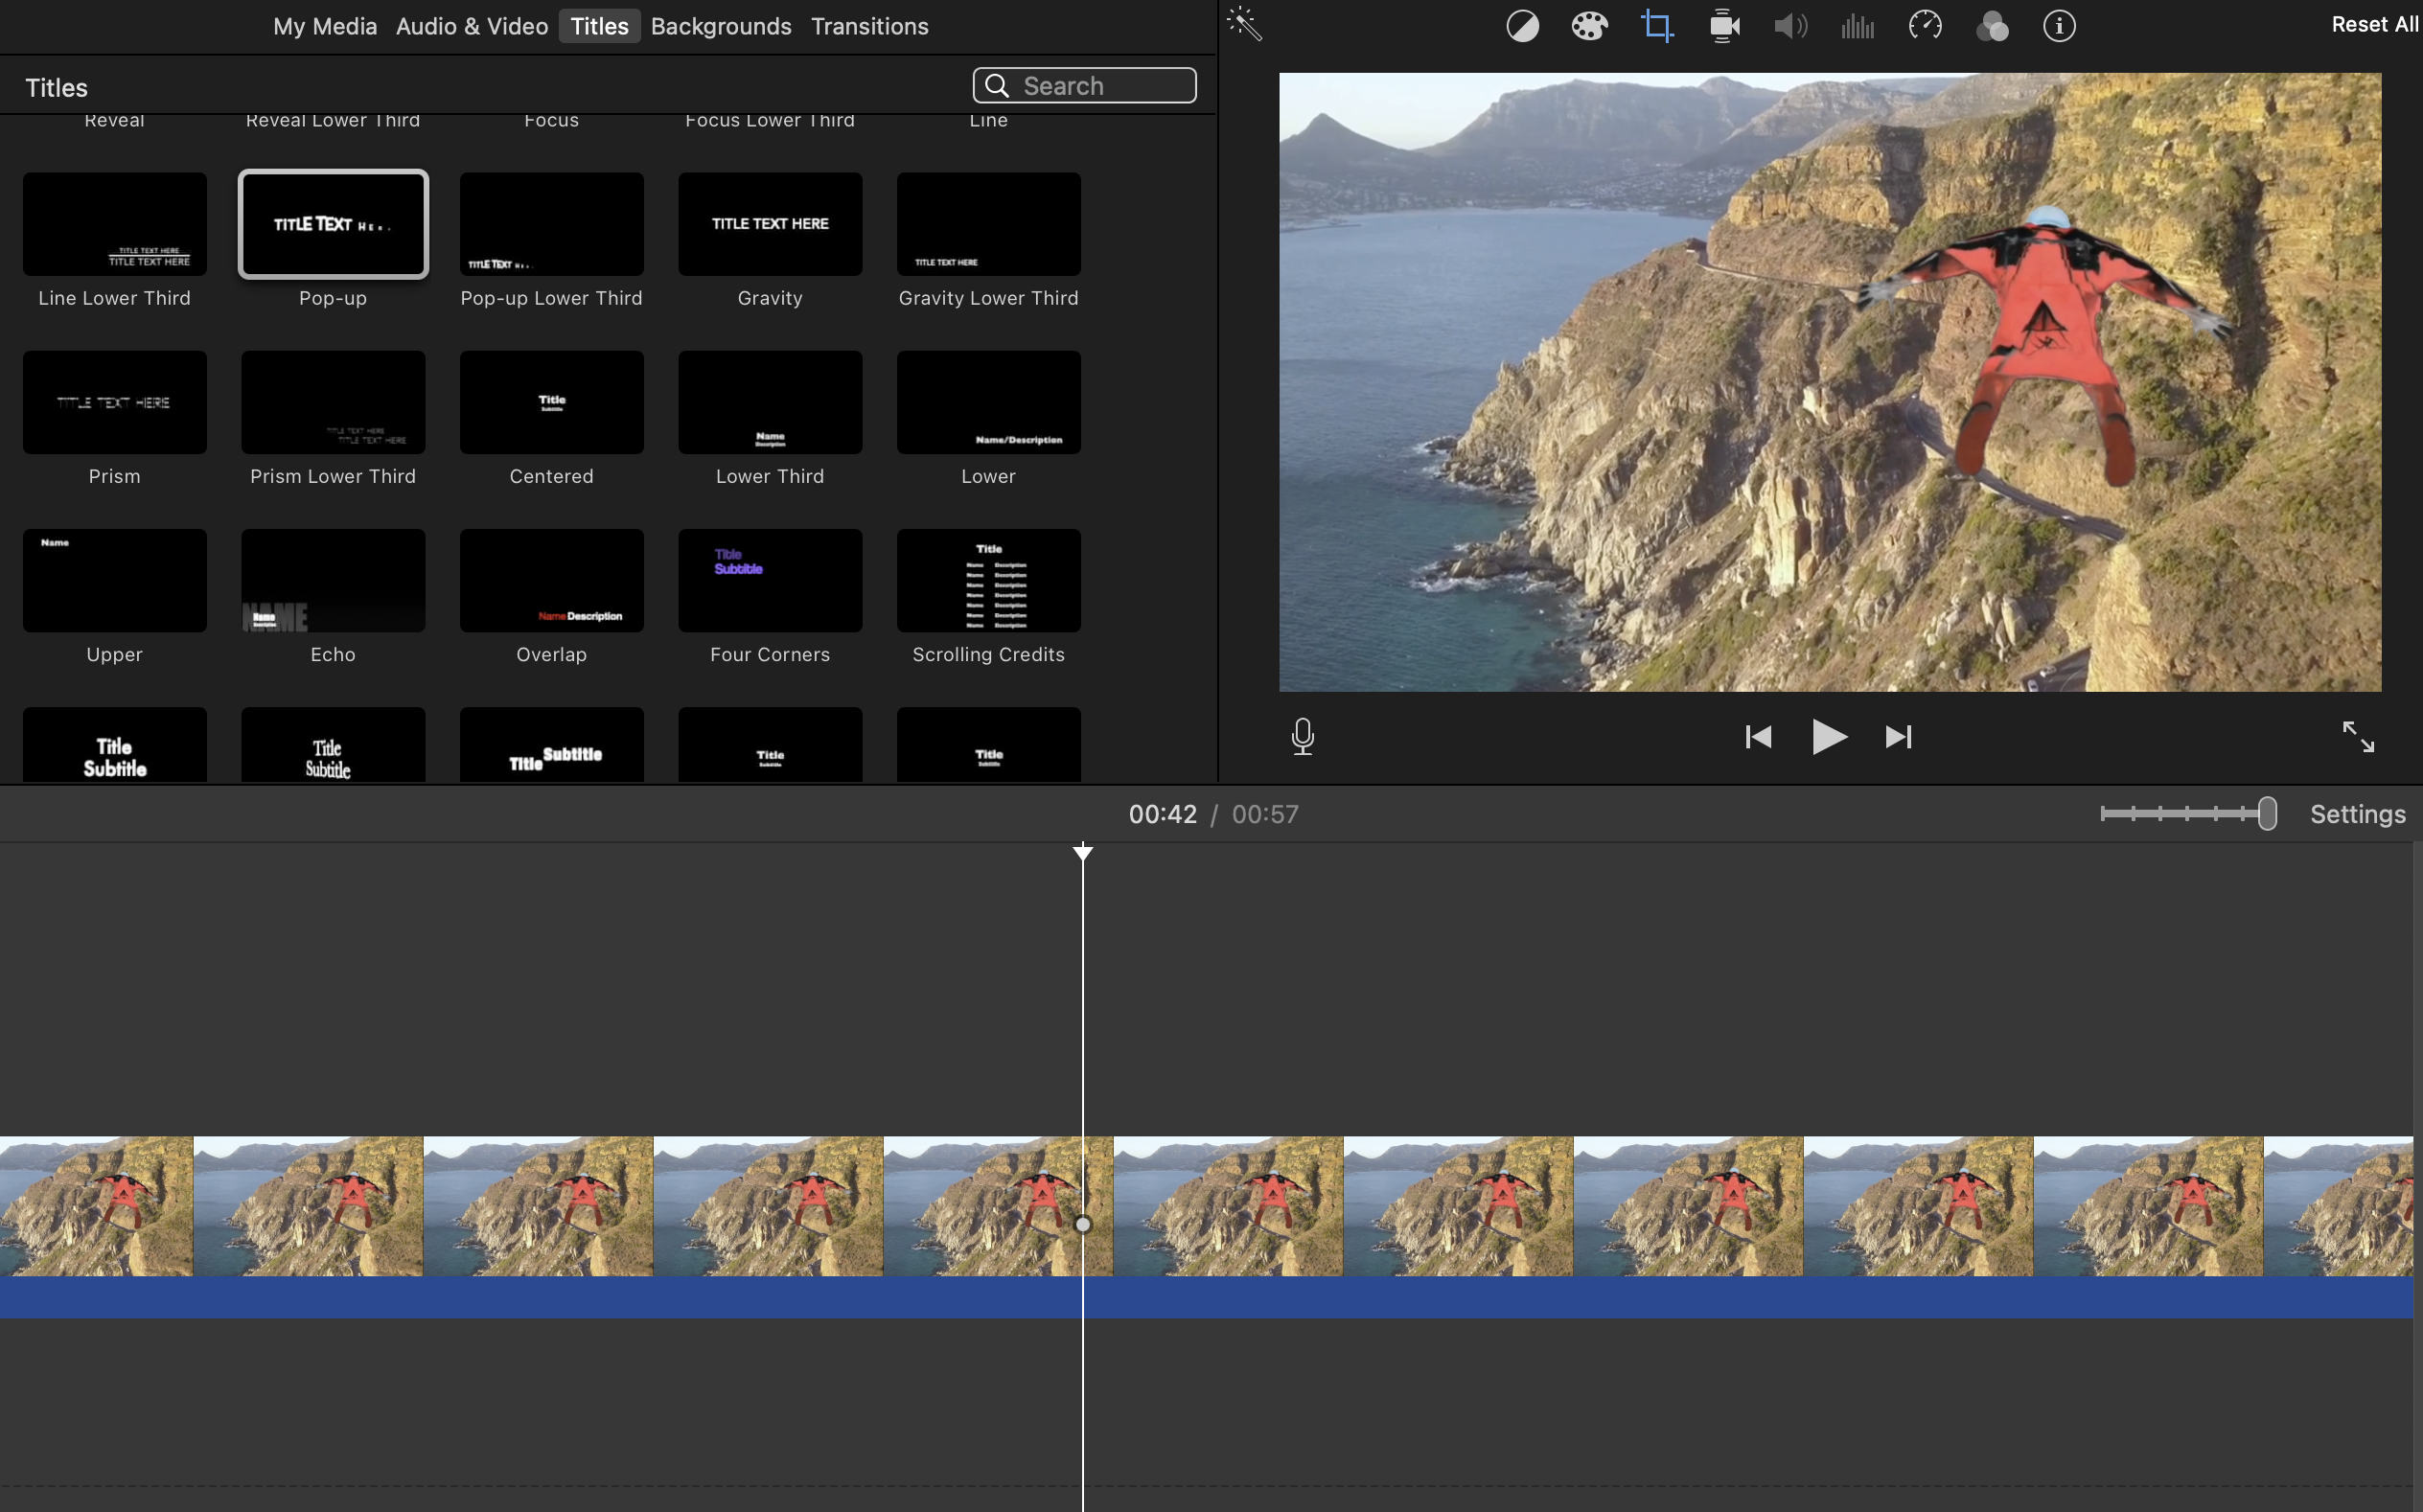Expand the Backgrounds category

[721, 24]
